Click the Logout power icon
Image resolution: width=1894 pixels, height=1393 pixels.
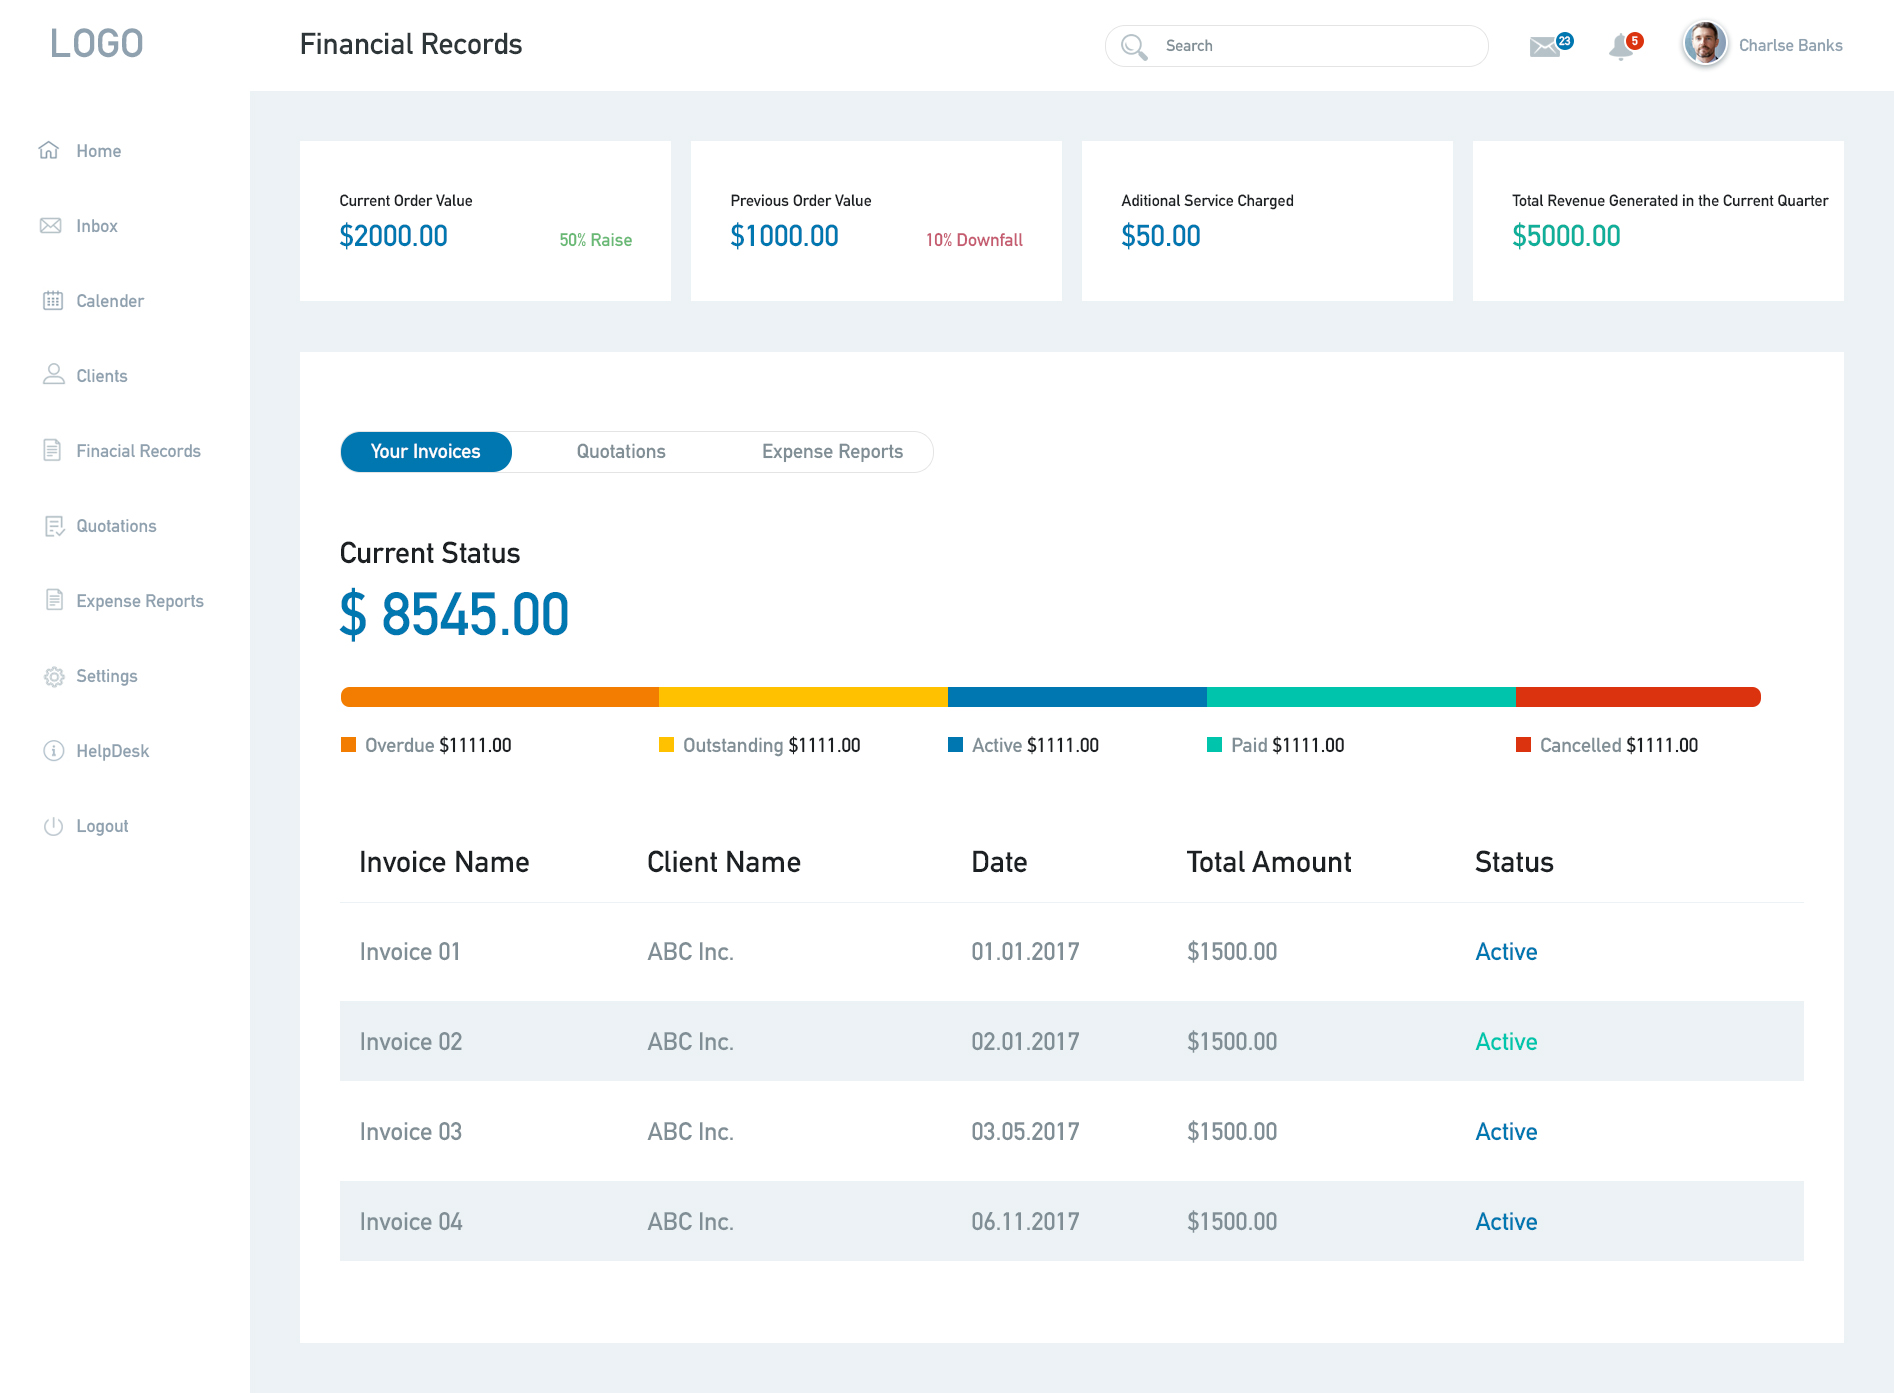pyautogui.click(x=54, y=826)
